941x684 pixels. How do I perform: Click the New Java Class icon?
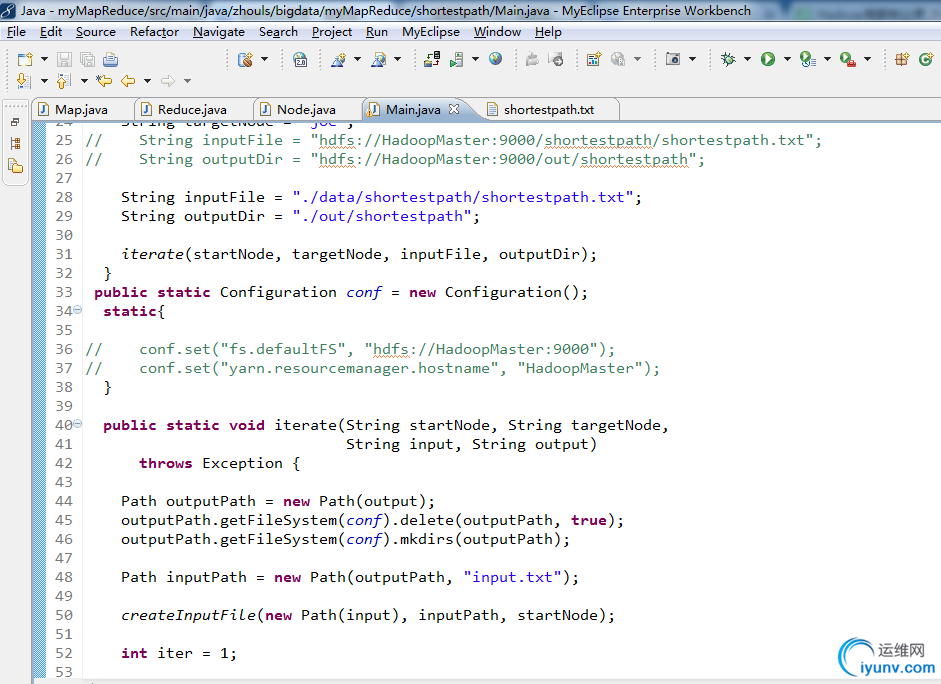[926, 59]
